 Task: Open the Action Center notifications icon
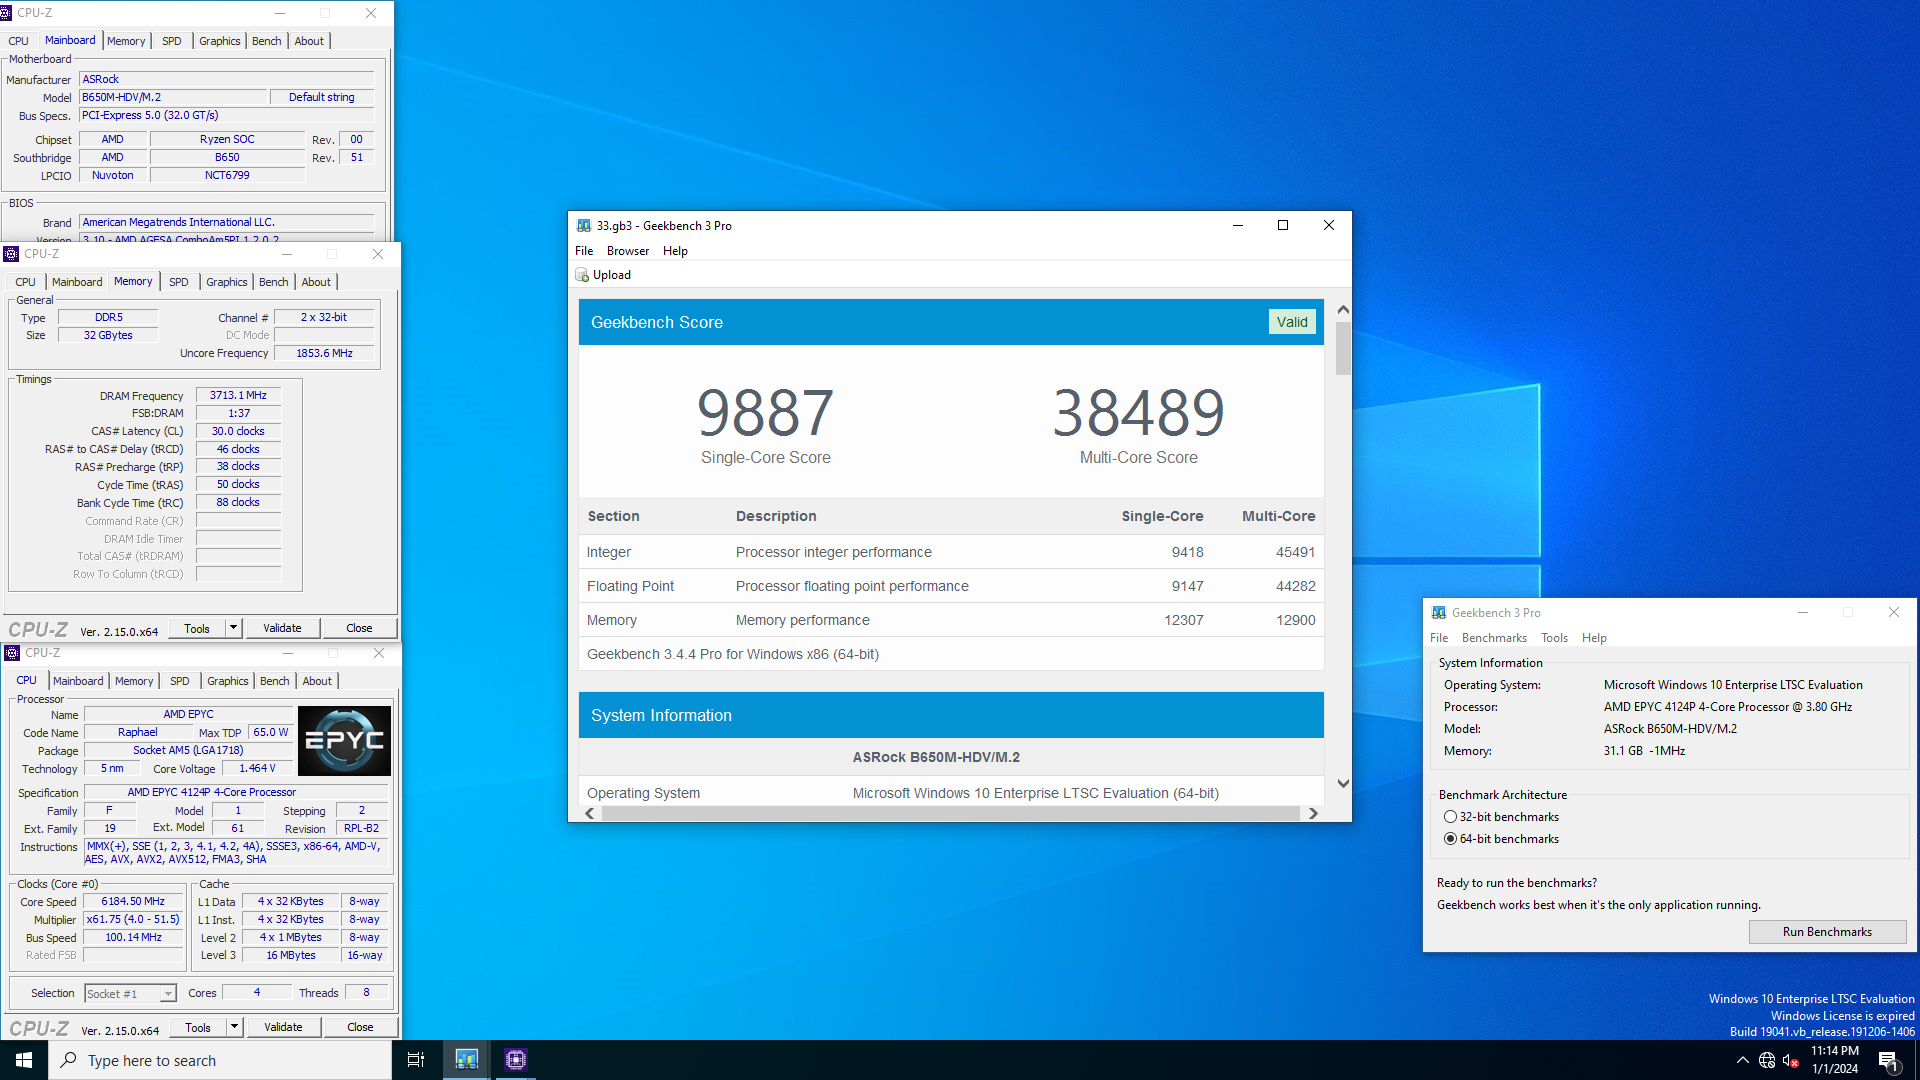(1888, 1060)
